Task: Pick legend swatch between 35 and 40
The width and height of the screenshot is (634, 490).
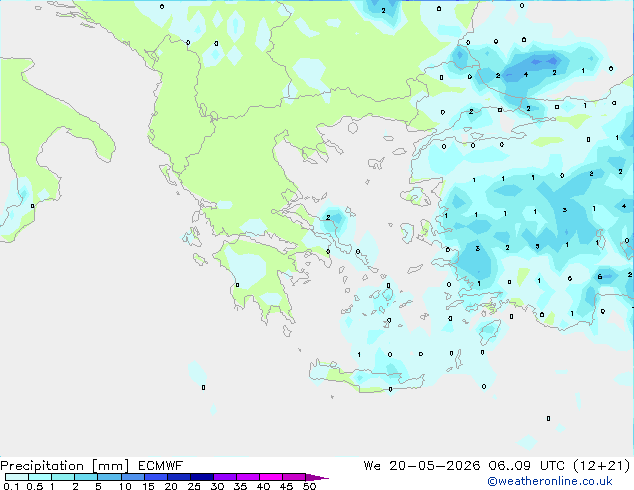Action: 247,477
